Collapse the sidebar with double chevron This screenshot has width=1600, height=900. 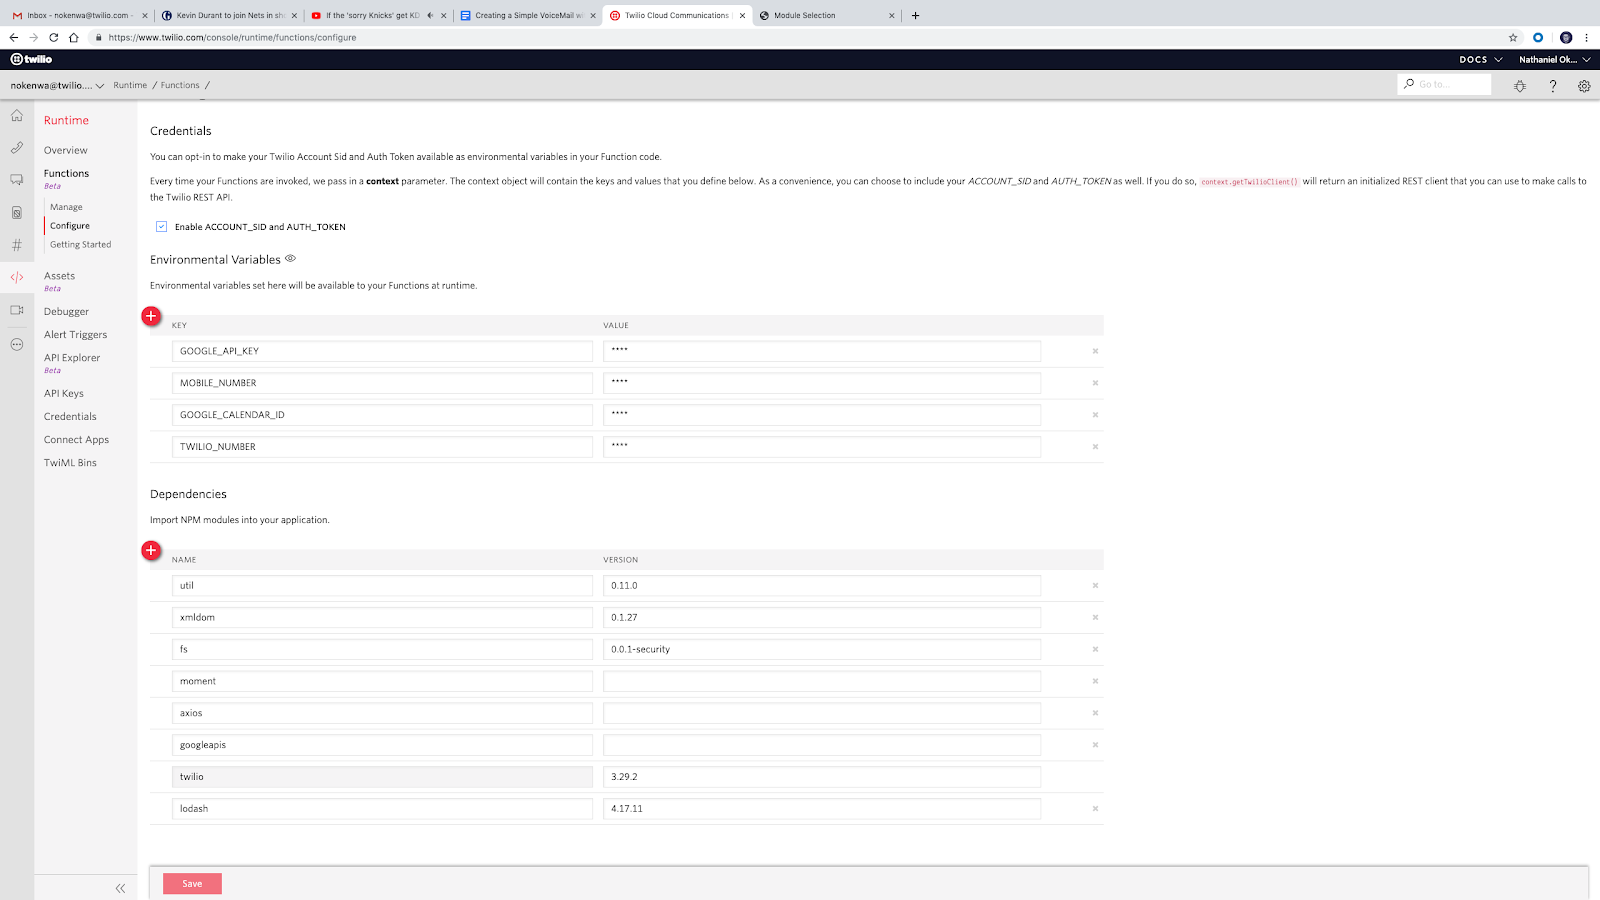120,888
